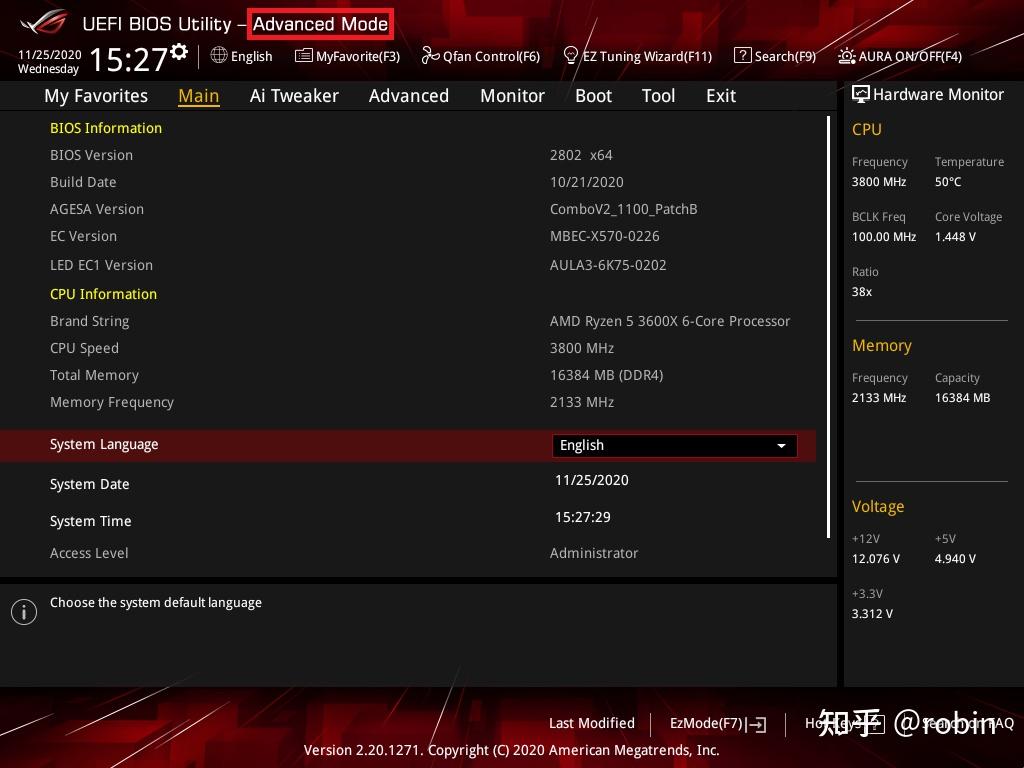1024x768 pixels.
Task: Click the MyFavorite list icon
Action: coord(304,56)
